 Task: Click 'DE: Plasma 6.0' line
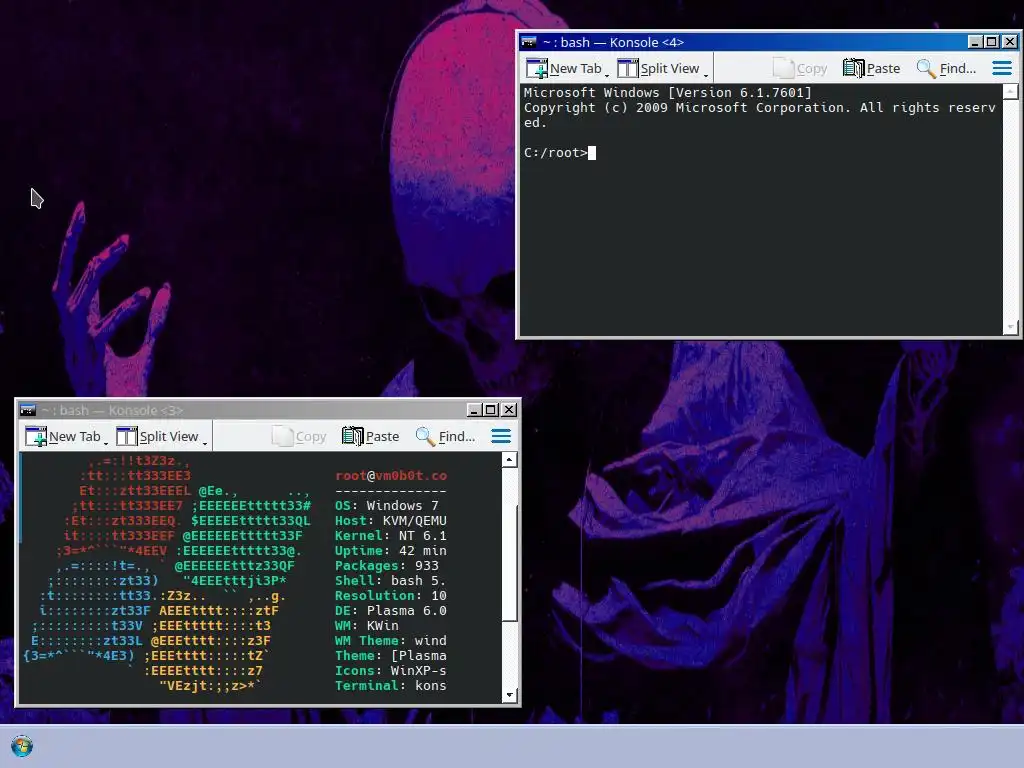(x=391, y=611)
